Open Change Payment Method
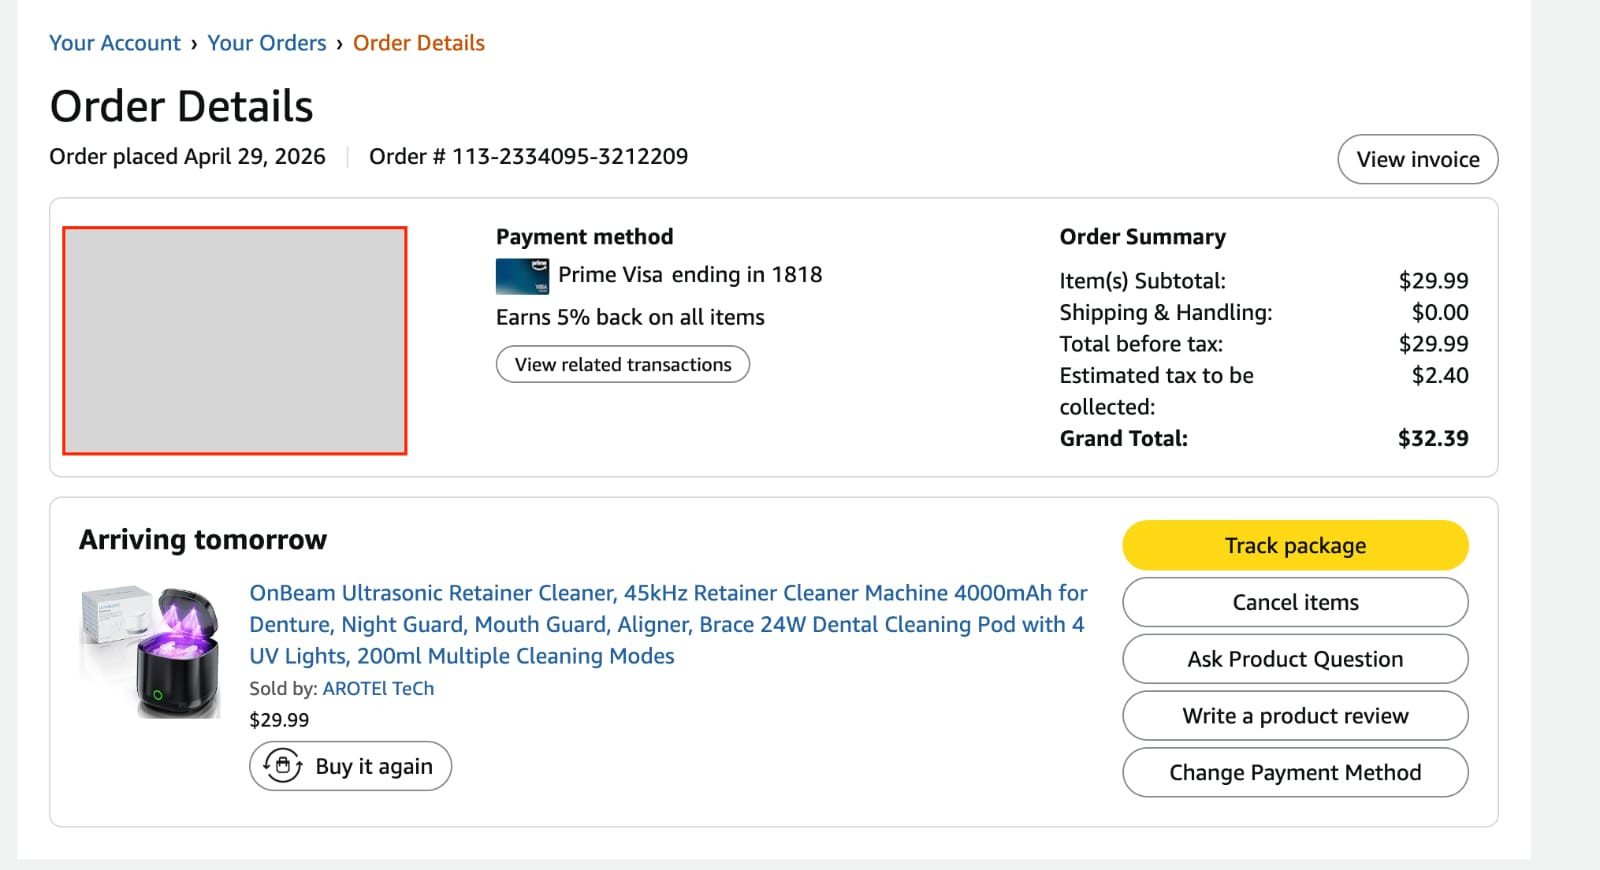1600x870 pixels. tap(1295, 772)
